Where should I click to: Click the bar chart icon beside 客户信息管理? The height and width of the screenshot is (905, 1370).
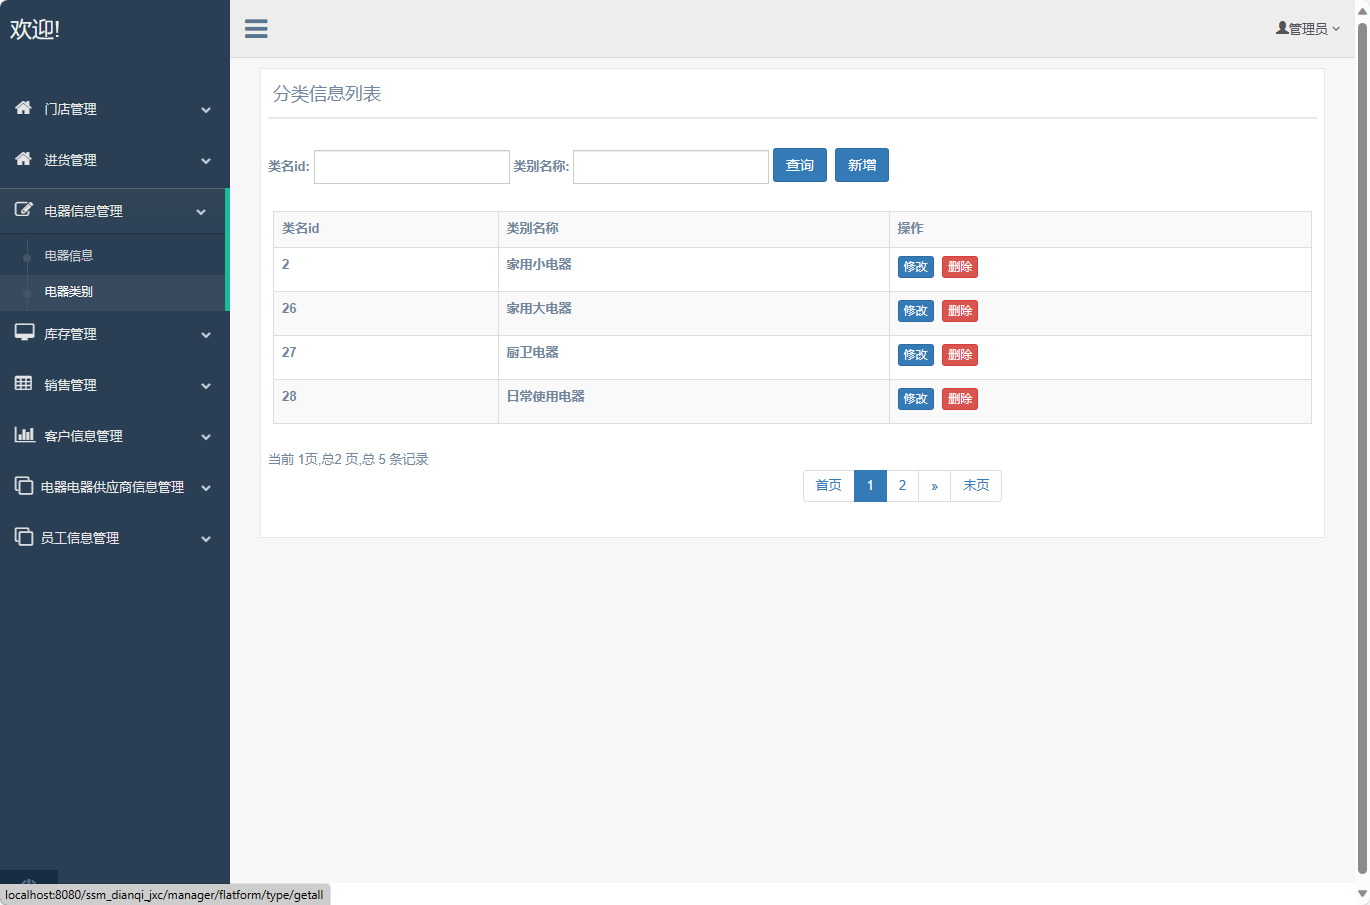[24, 435]
